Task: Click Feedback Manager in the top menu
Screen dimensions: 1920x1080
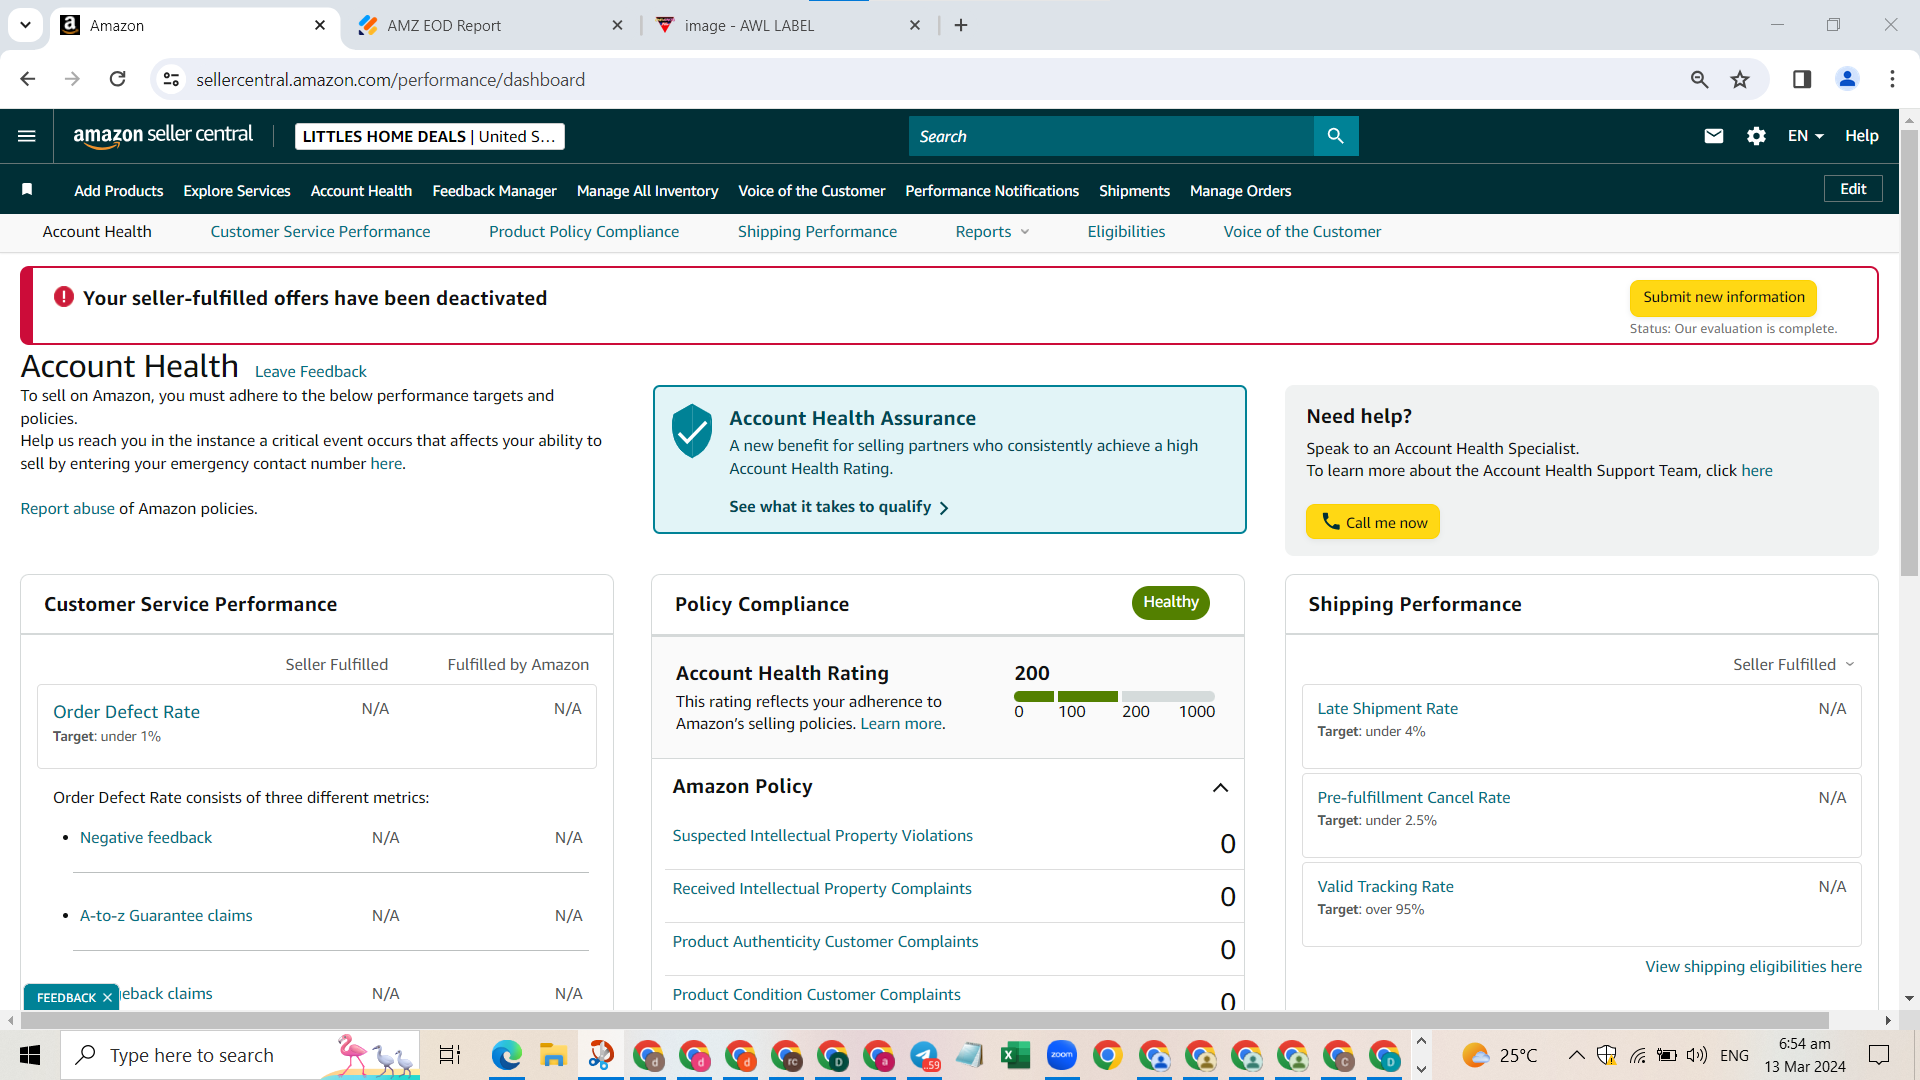Action: click(x=494, y=191)
